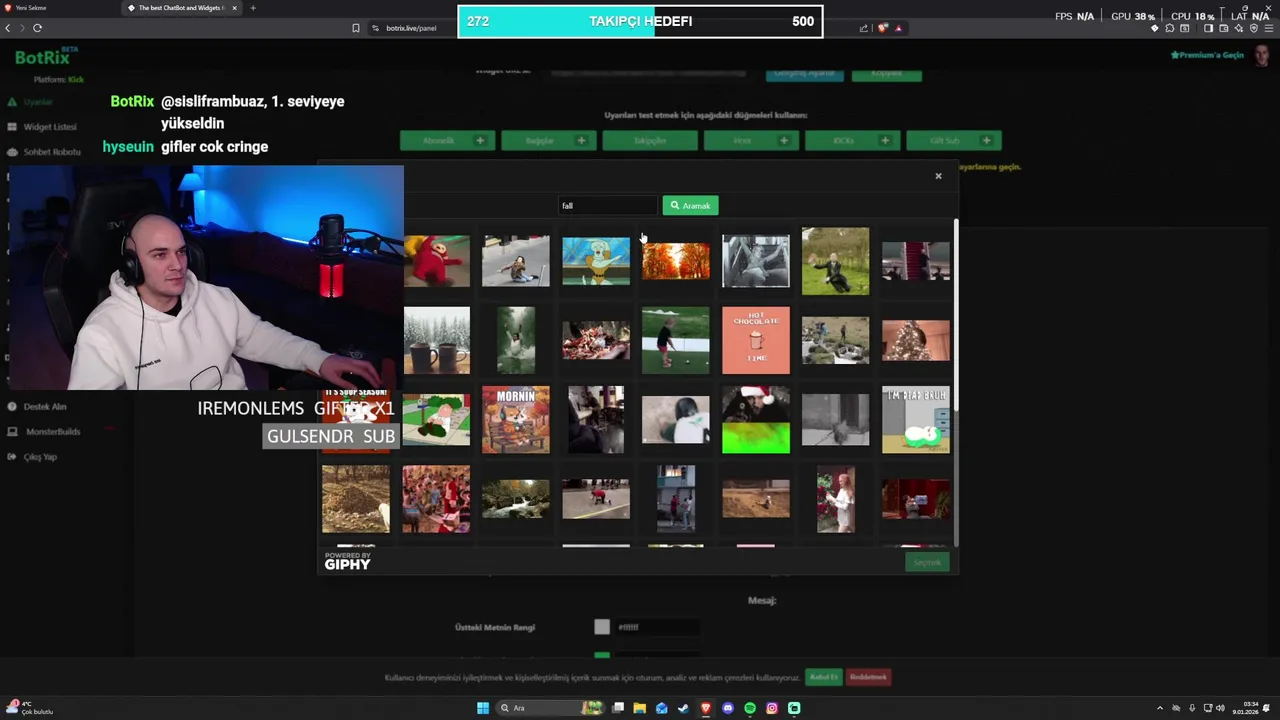This screenshot has width=1280, height=720.
Task: Open the Widget Listesi sidebar item
Action: click(x=49, y=127)
